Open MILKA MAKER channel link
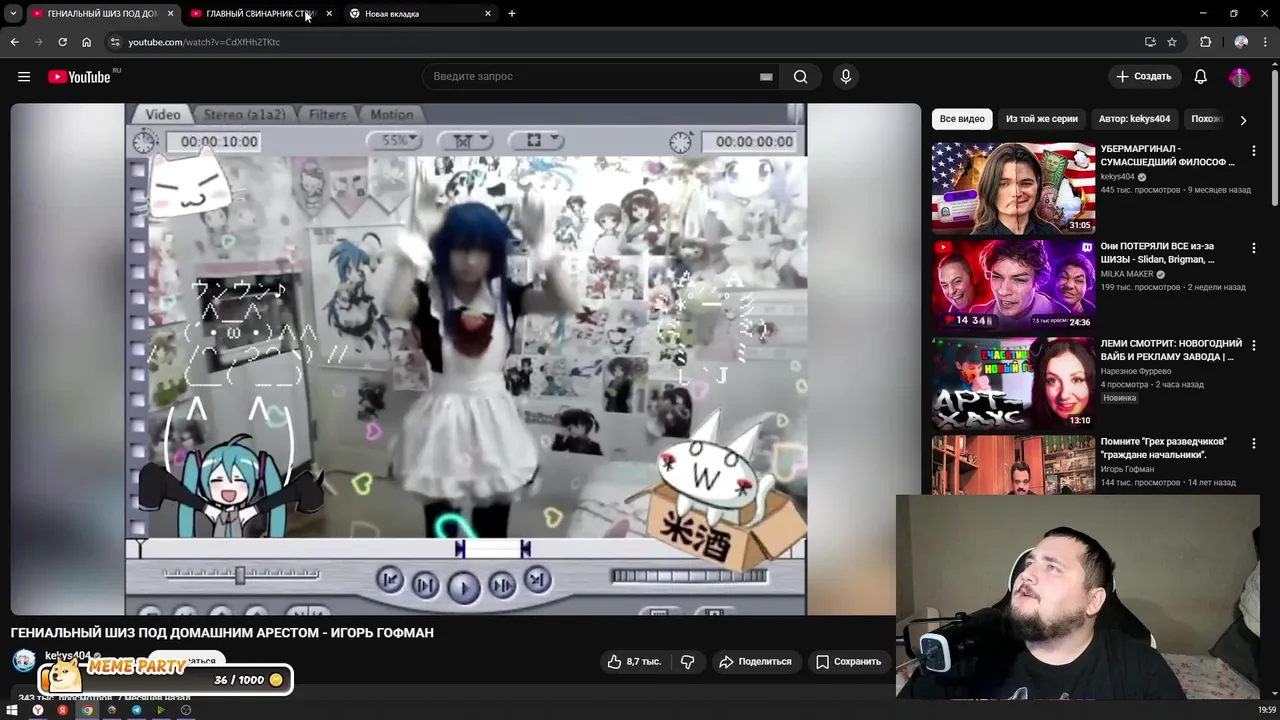Viewport: 1280px width, 720px height. [x=1127, y=274]
